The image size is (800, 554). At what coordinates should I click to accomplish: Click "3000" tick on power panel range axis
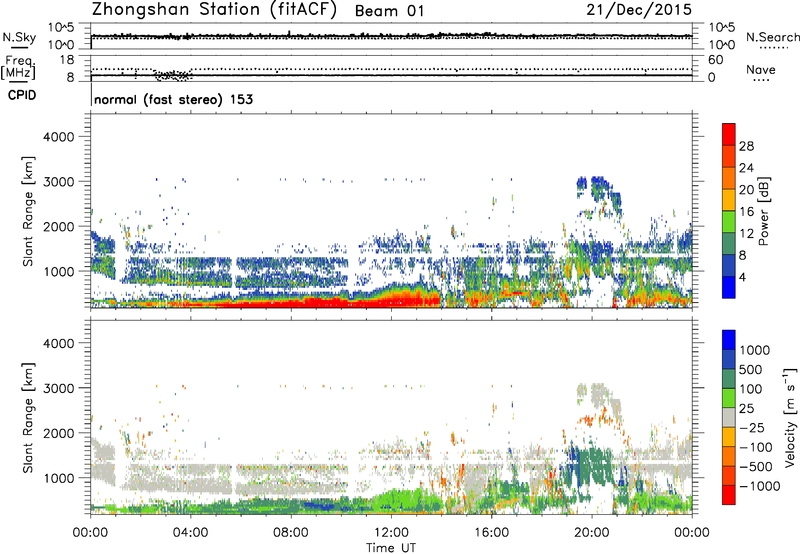(x=59, y=182)
